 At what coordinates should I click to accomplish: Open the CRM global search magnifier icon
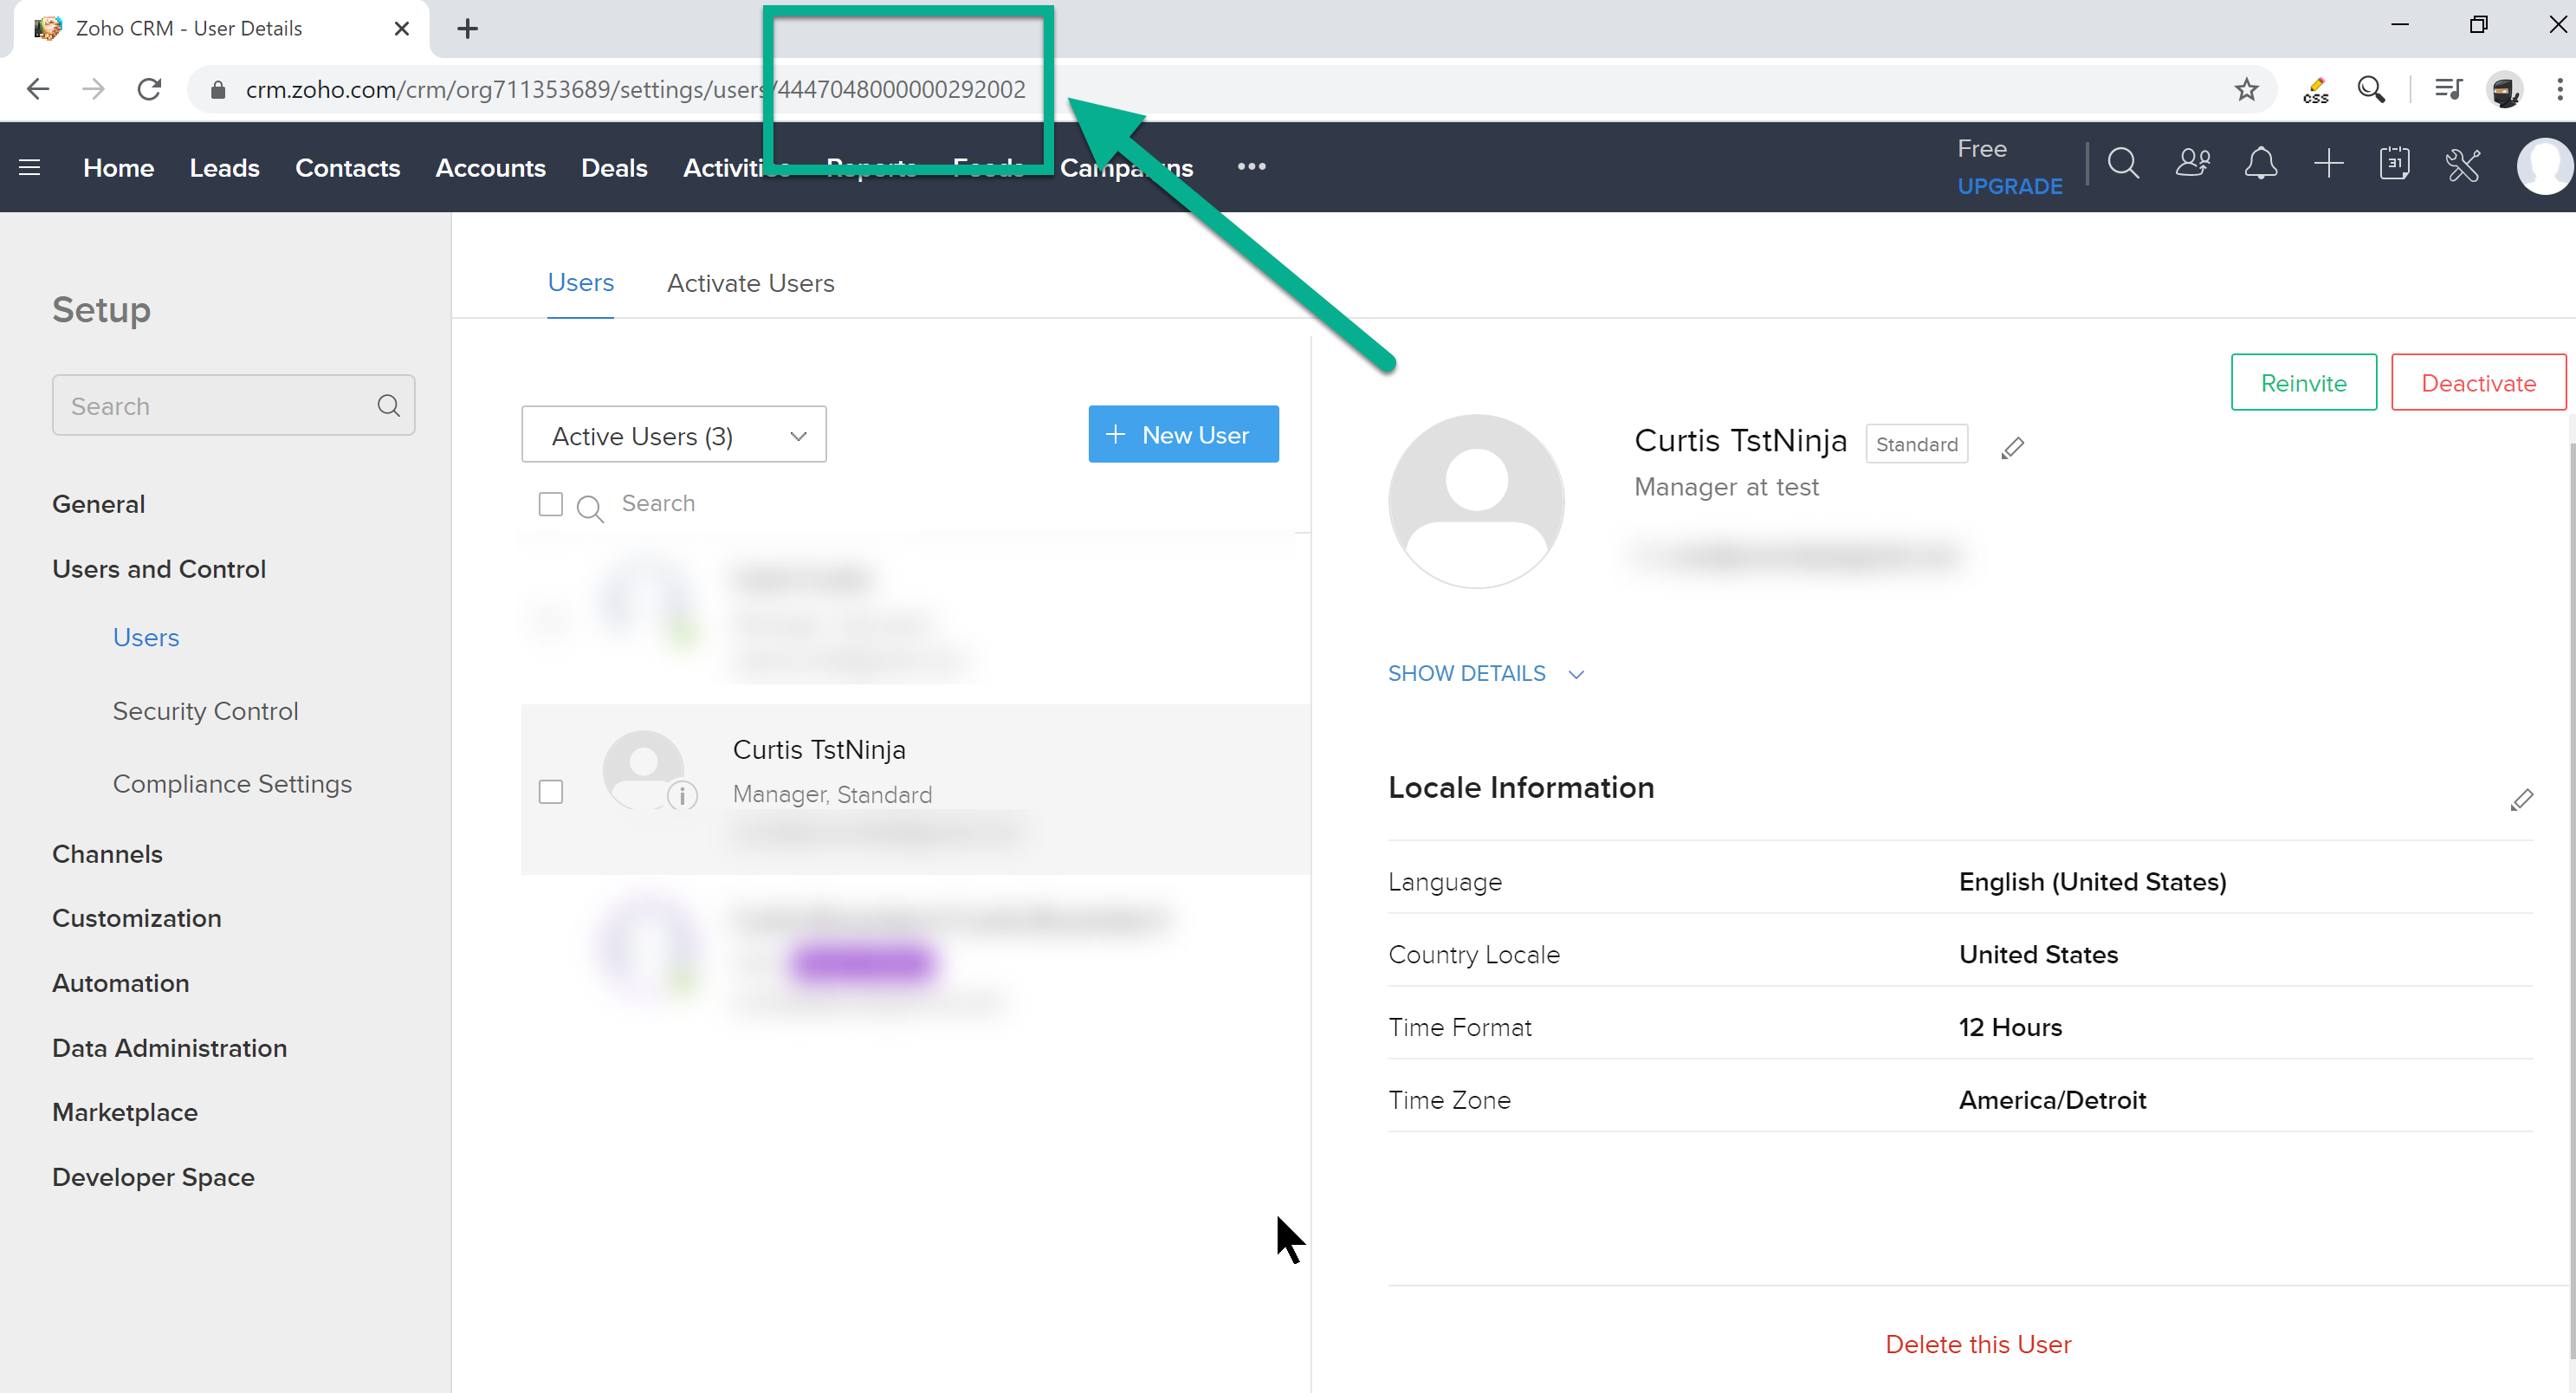click(2123, 164)
